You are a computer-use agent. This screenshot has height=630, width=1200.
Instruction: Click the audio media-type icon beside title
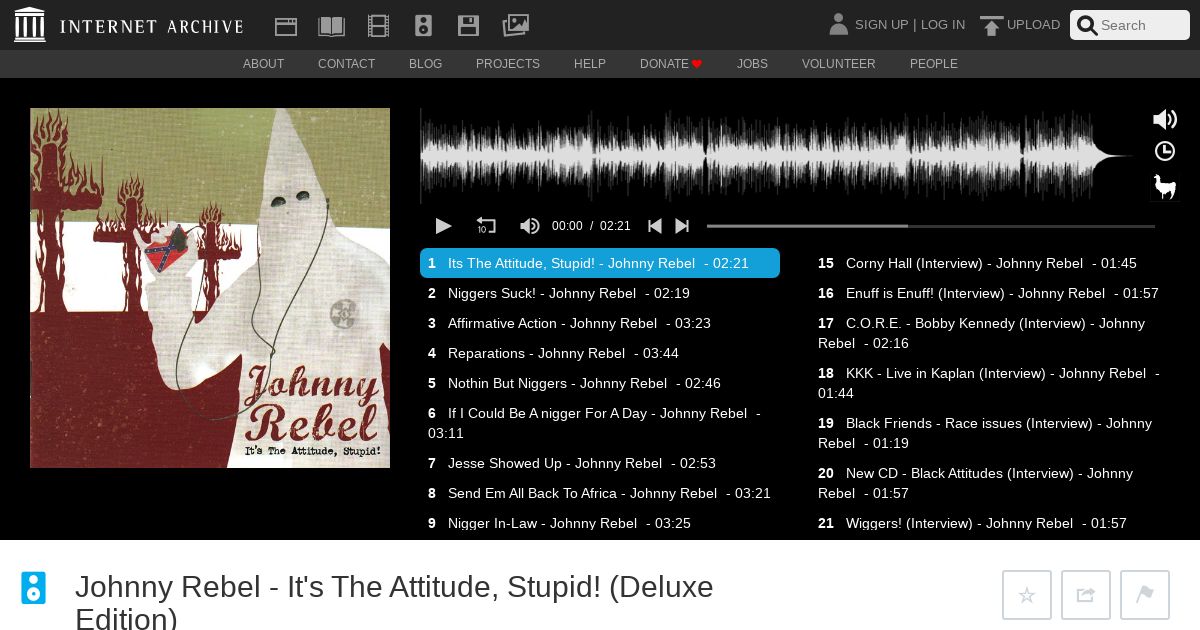(x=33, y=587)
